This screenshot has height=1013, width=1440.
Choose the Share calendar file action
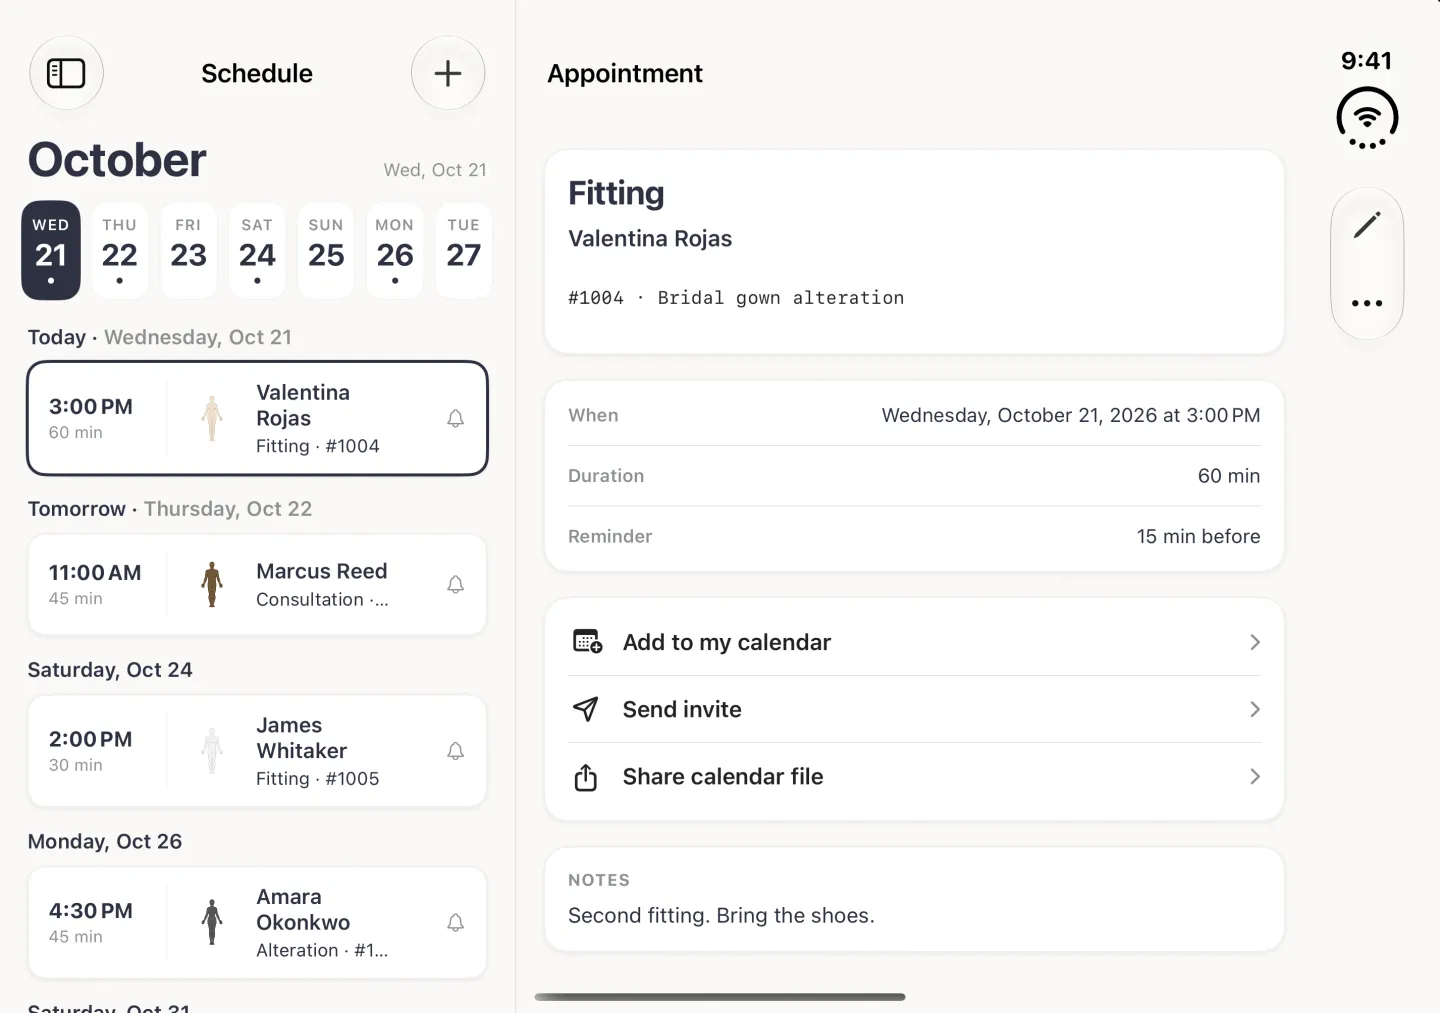pyautogui.click(x=914, y=777)
